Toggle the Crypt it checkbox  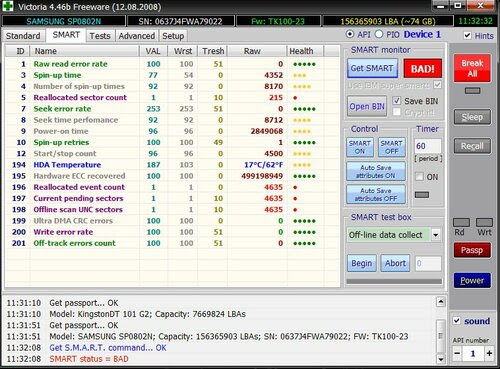click(x=397, y=112)
